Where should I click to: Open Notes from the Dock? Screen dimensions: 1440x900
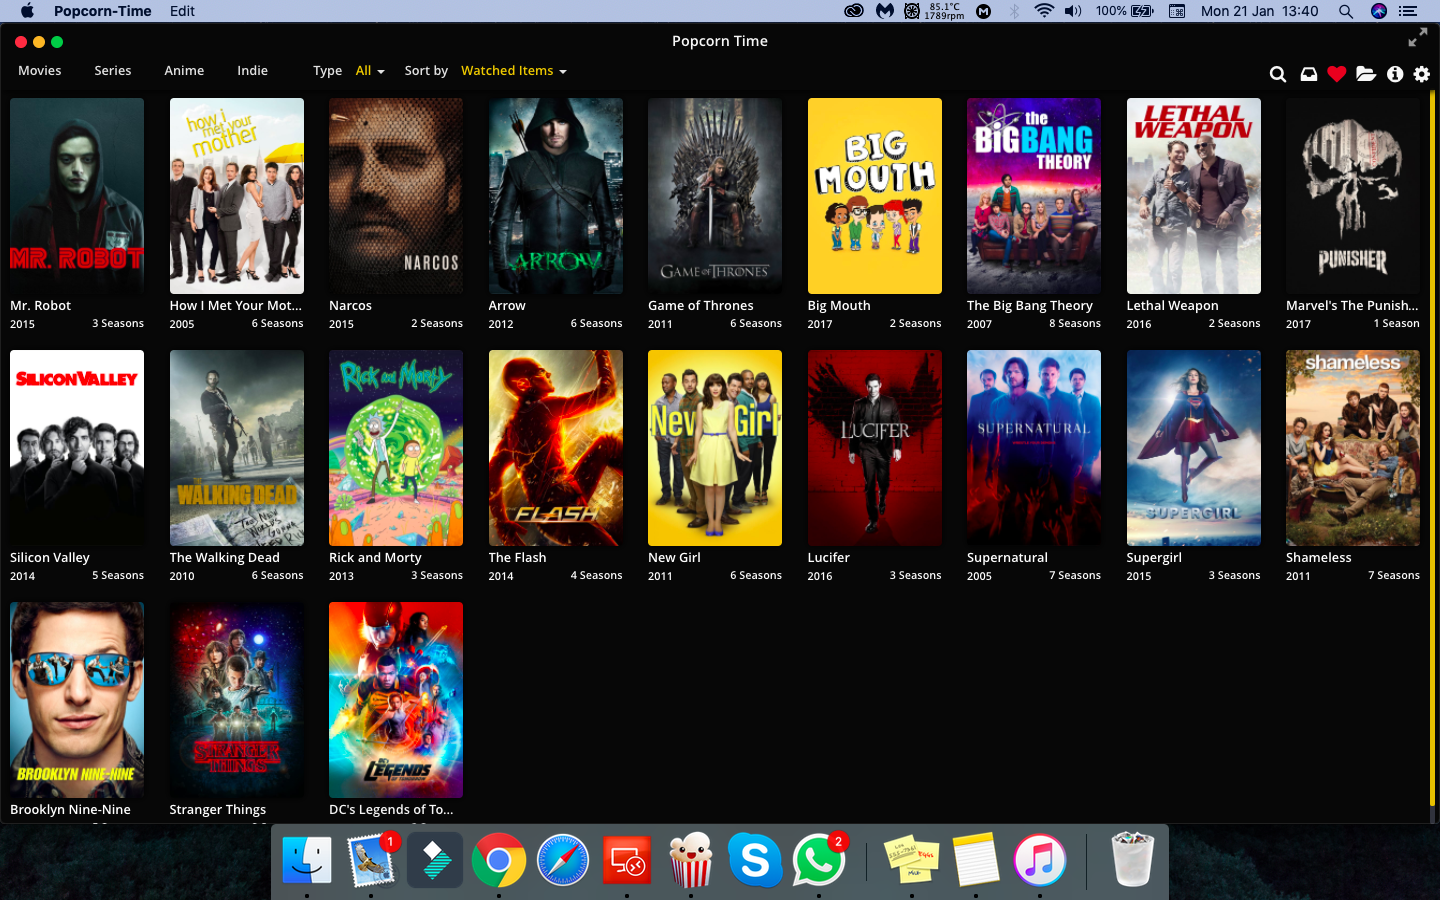point(976,860)
